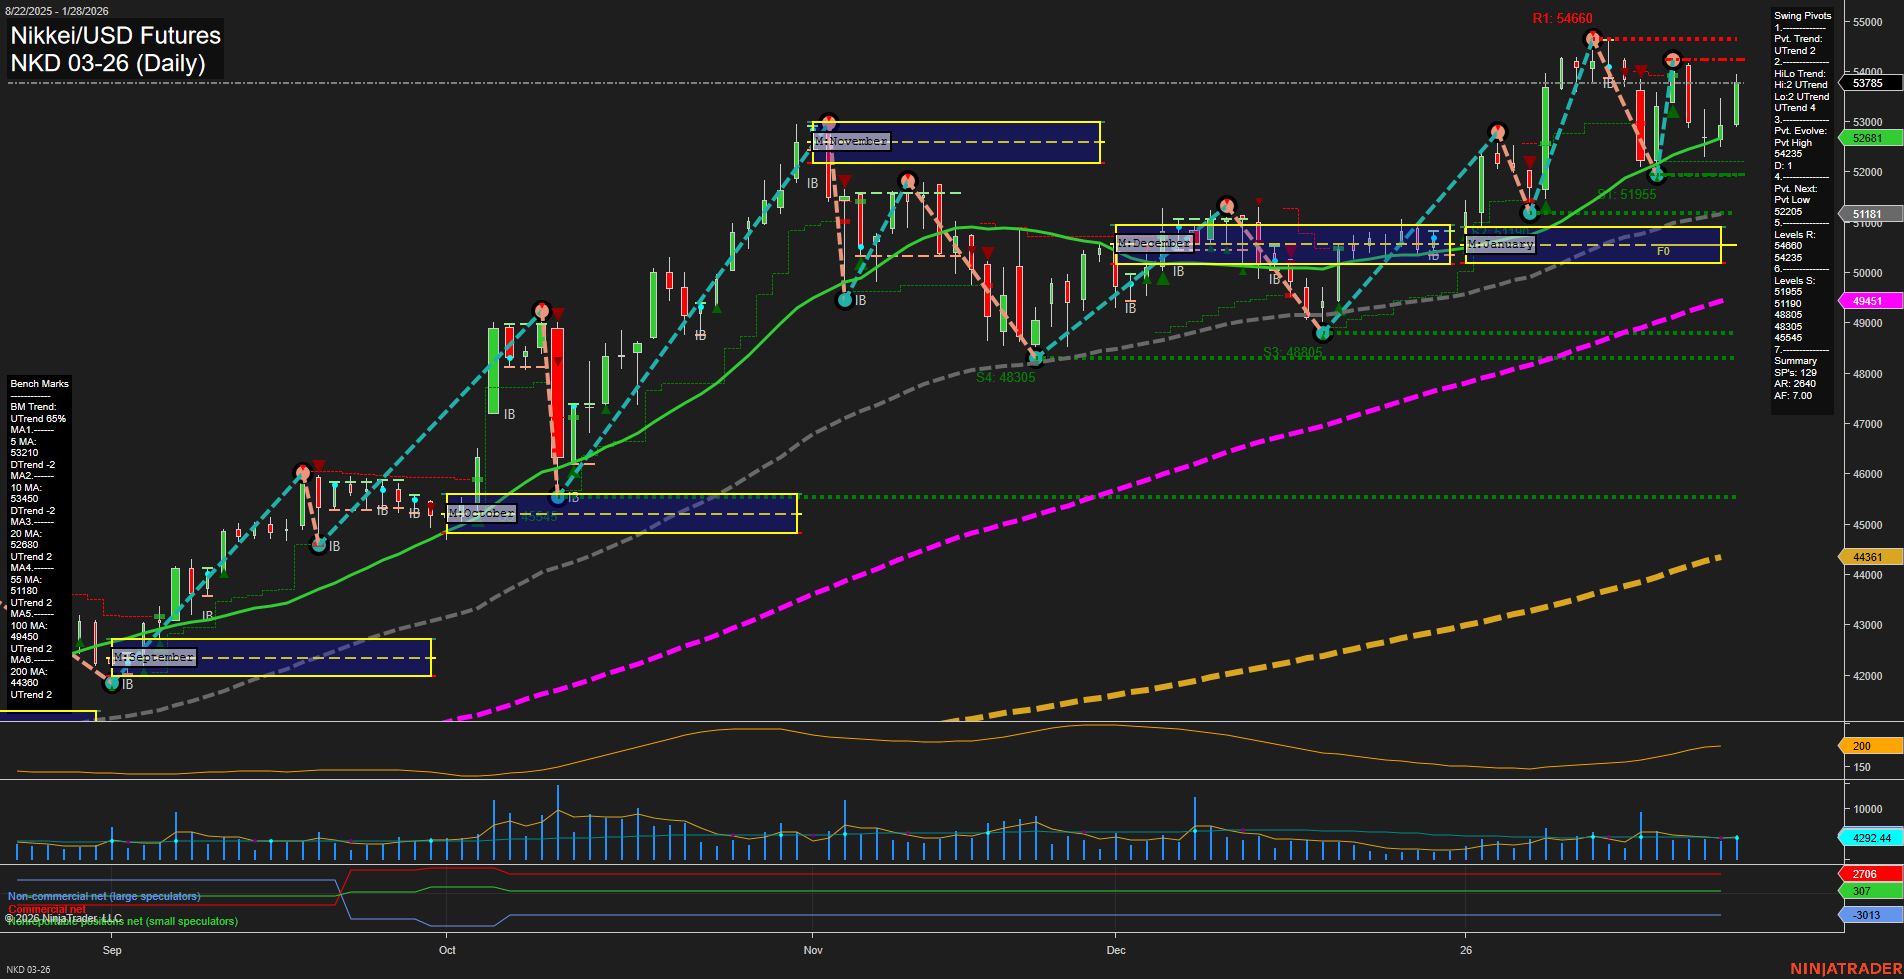The image size is (1904, 979).
Task: Select the red swing-high circle marker near R1: 54660
Action: point(1594,38)
